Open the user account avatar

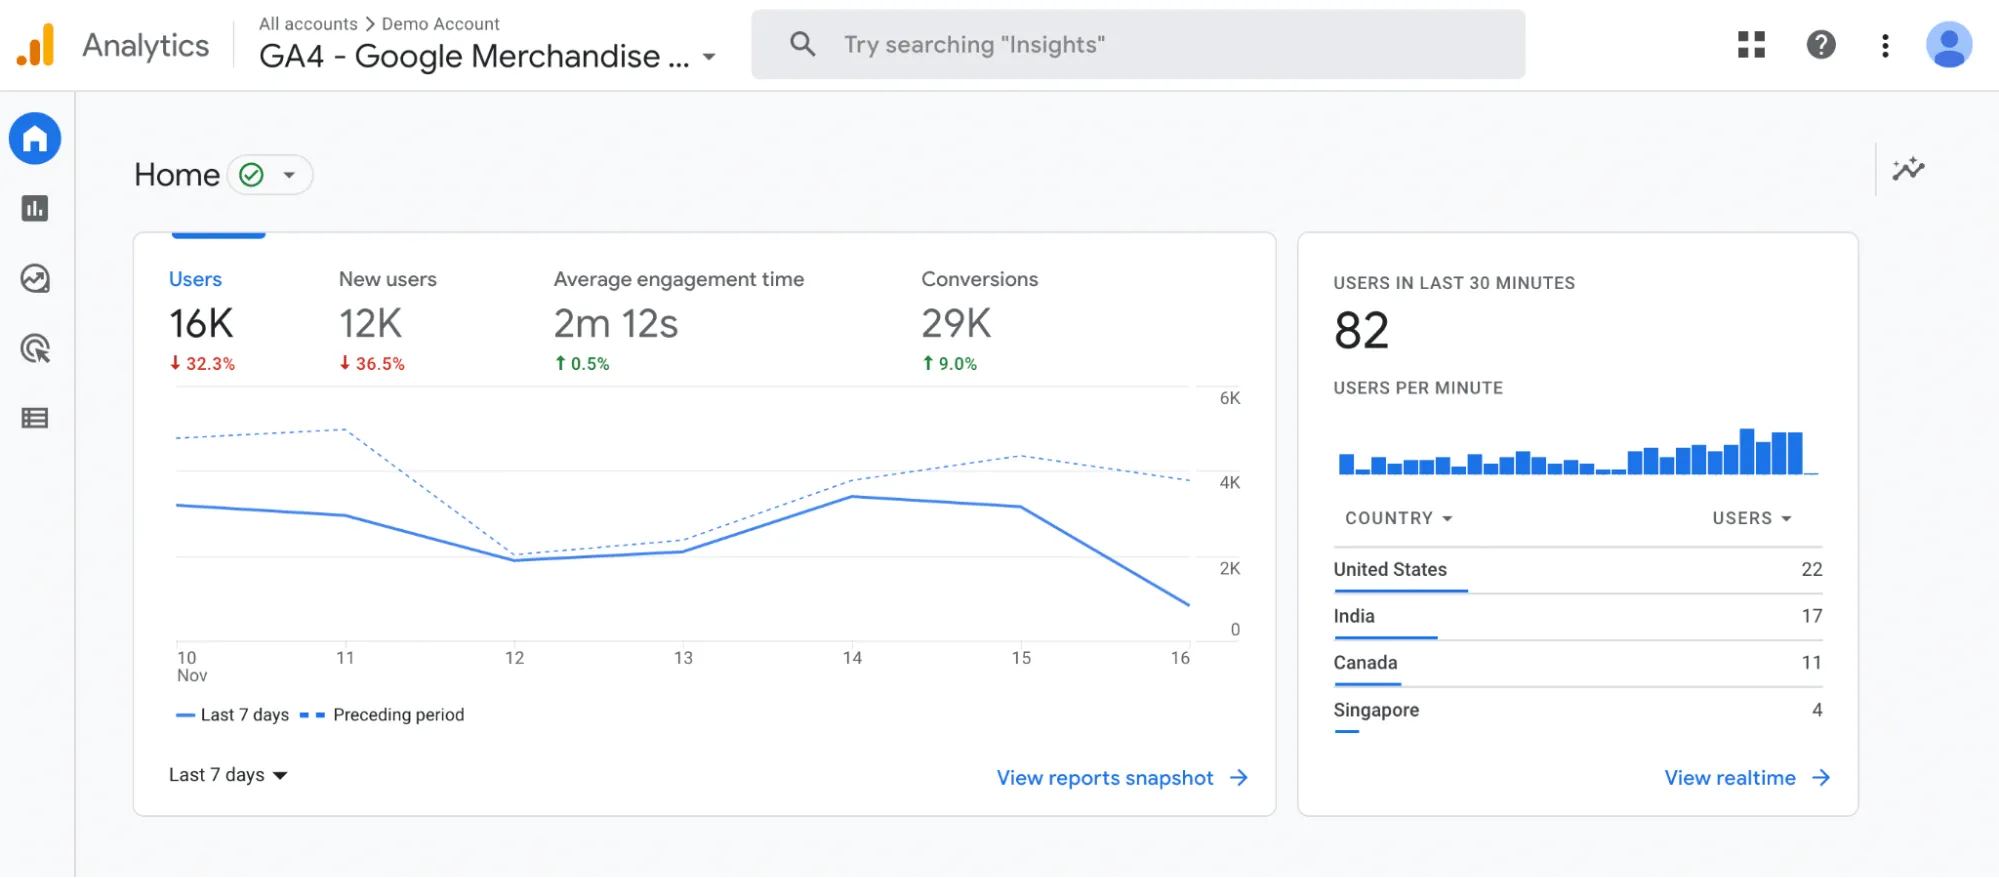tap(1949, 45)
